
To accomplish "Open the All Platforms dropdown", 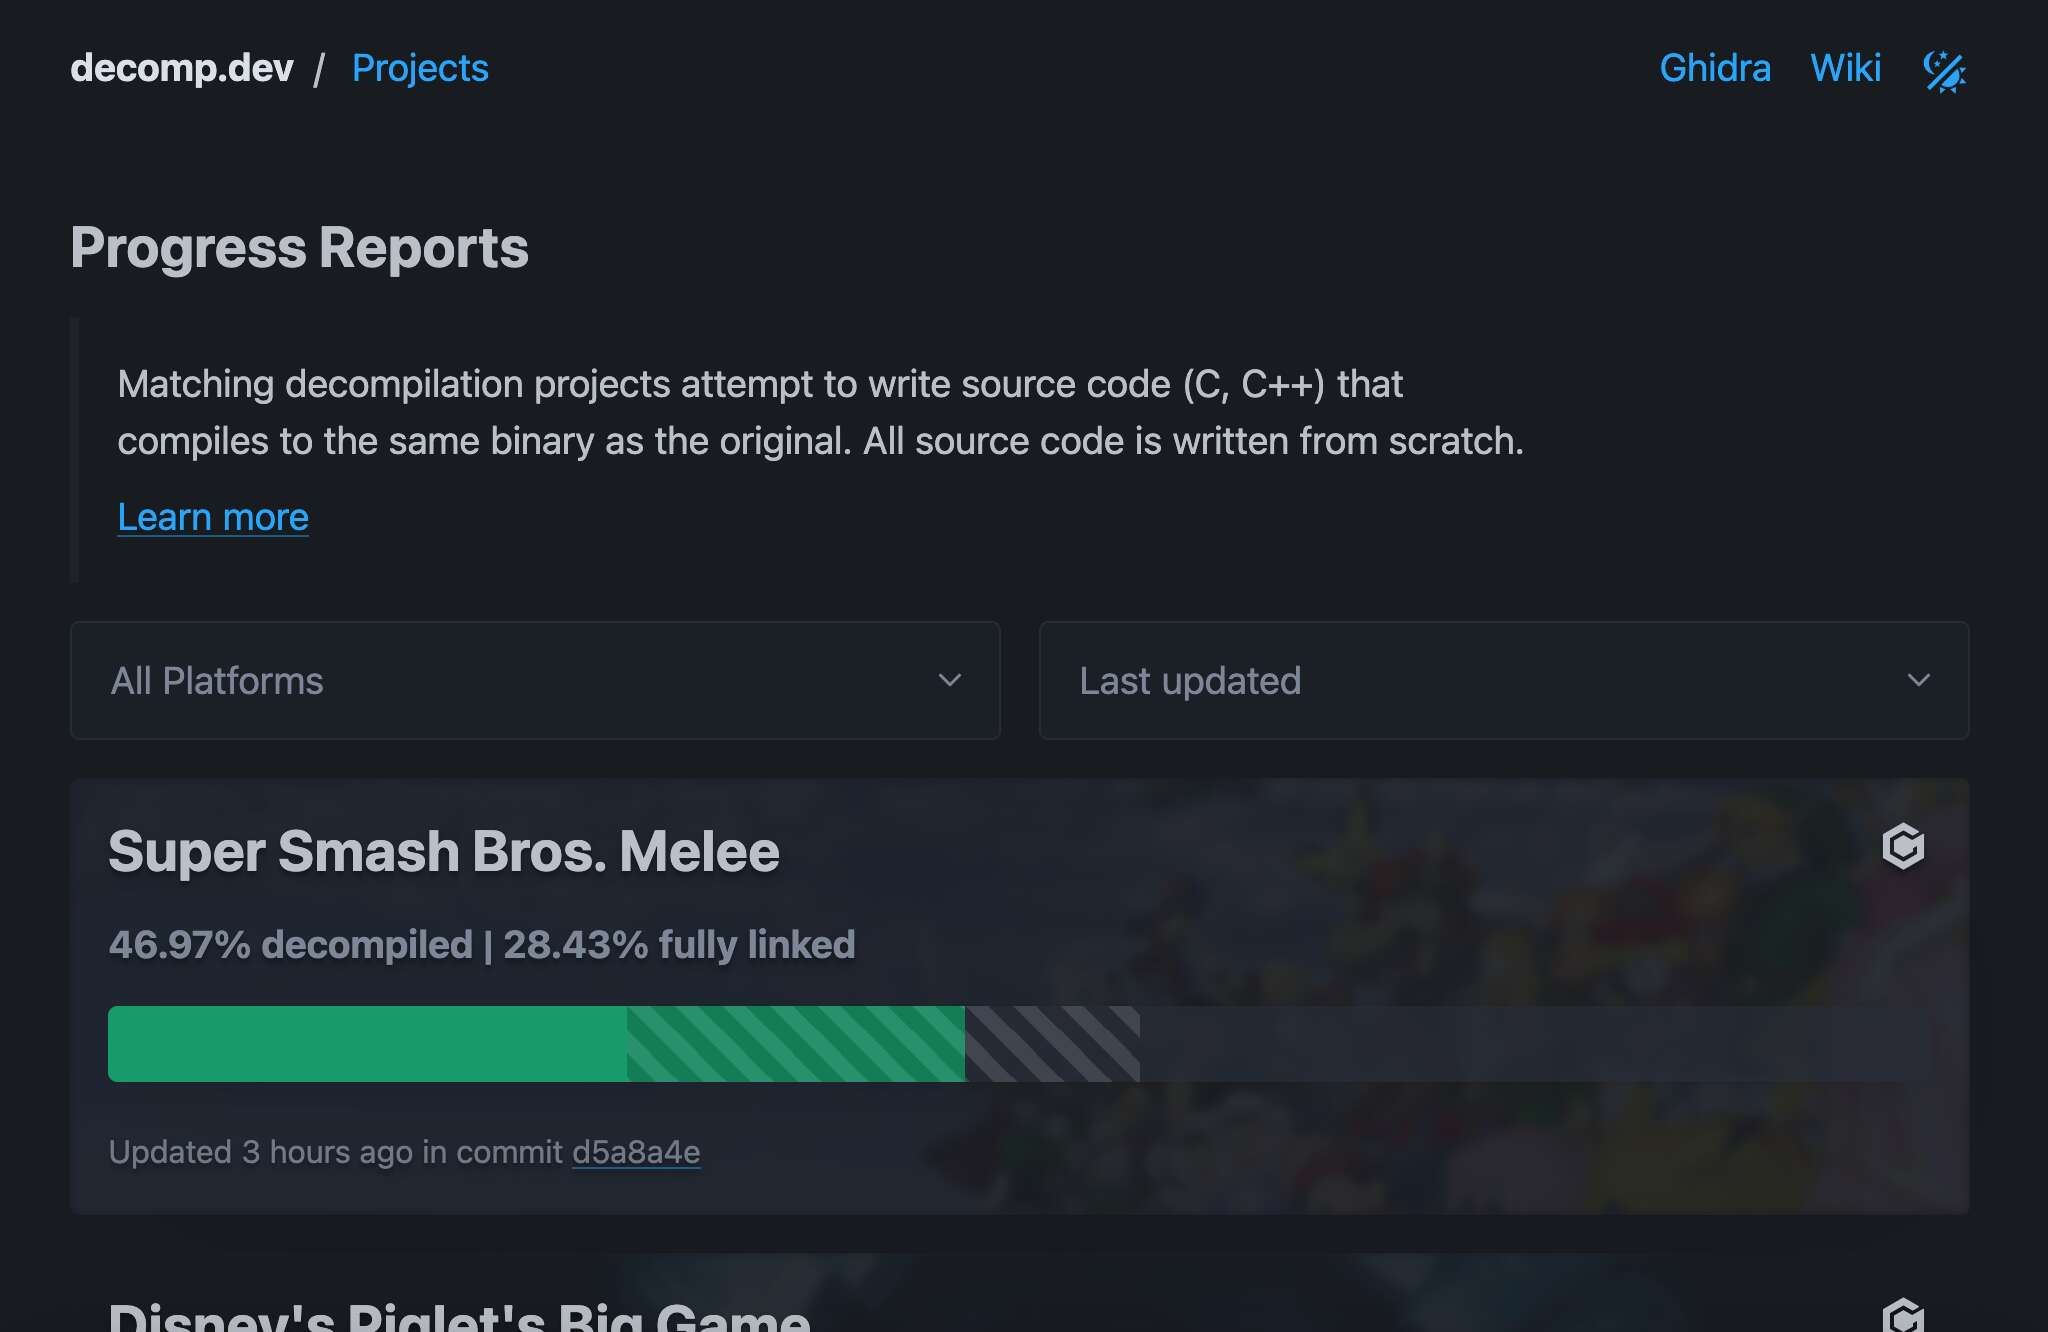I will (x=534, y=680).
